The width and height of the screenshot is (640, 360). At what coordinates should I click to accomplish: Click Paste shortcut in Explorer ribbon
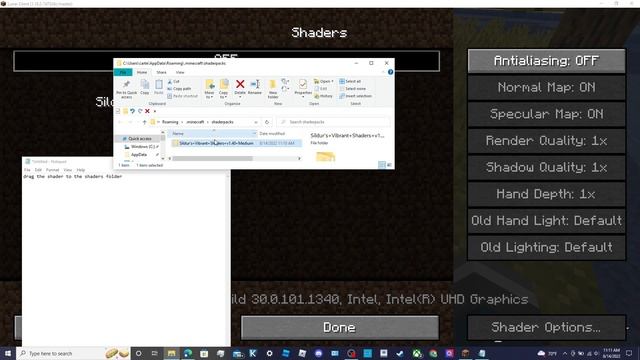pos(182,96)
